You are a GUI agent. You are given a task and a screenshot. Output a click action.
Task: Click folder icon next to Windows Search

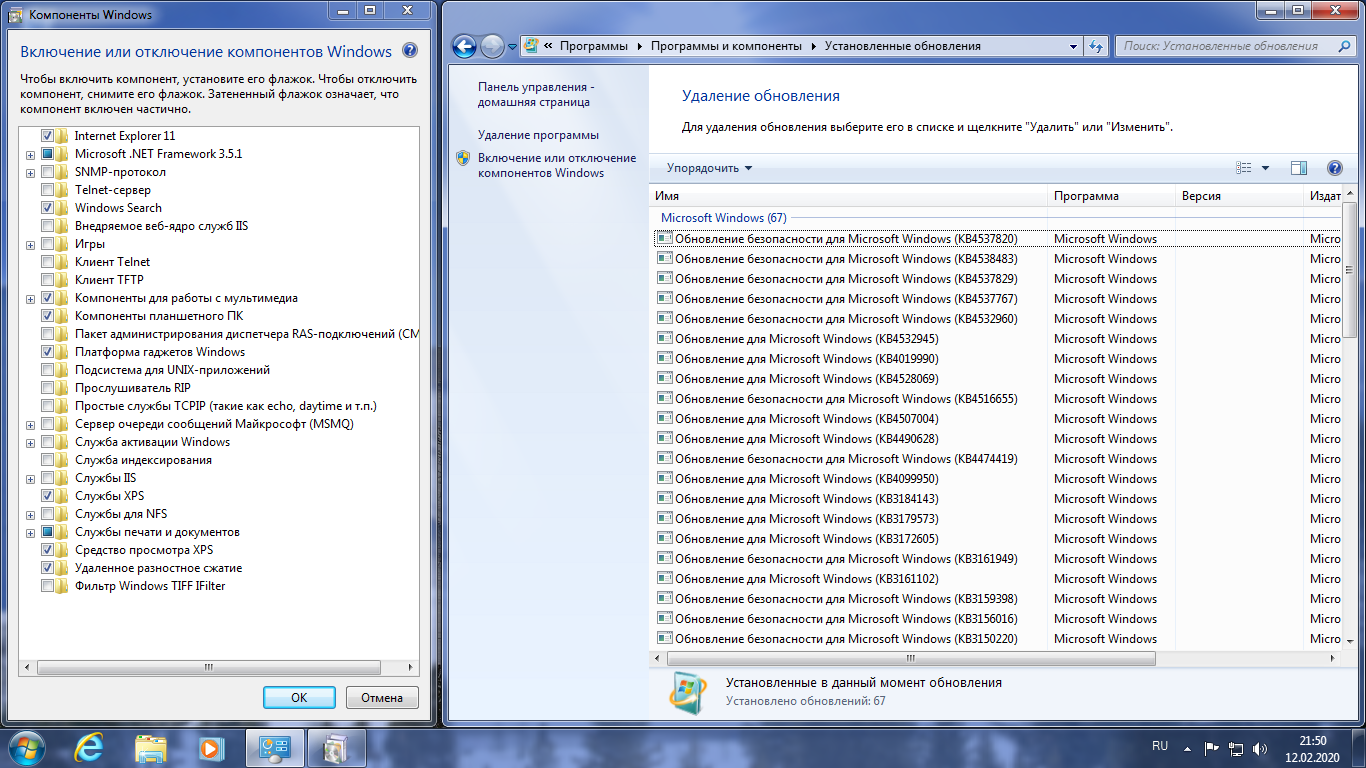(63, 208)
